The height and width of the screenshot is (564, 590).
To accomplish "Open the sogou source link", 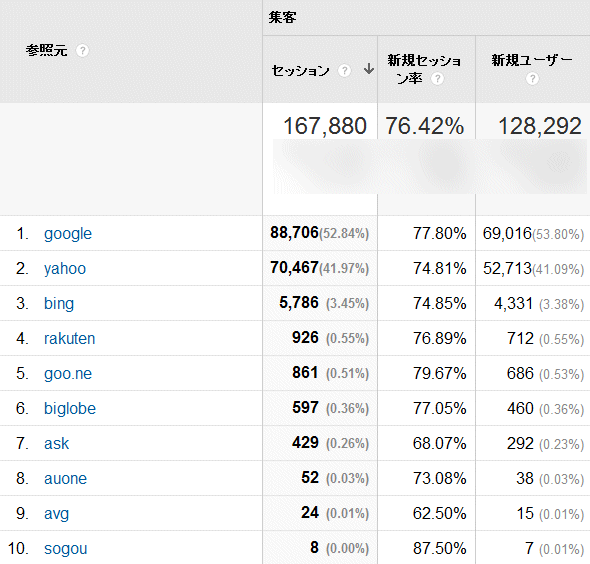I will (x=65, y=549).
